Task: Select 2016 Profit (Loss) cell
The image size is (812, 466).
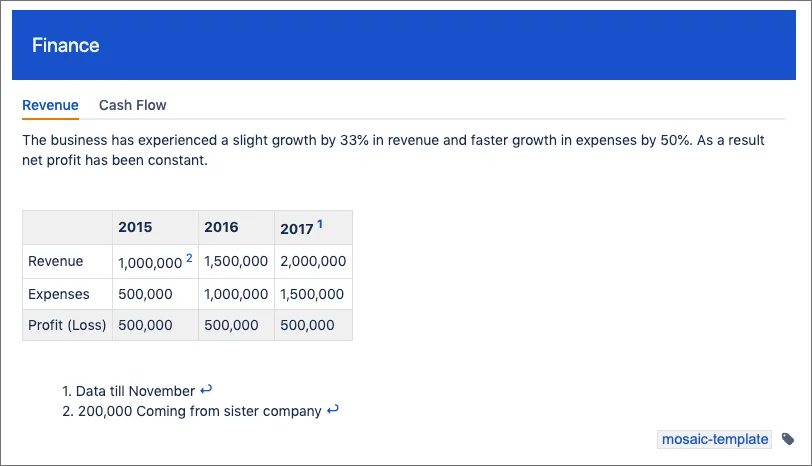Action: coord(236,325)
